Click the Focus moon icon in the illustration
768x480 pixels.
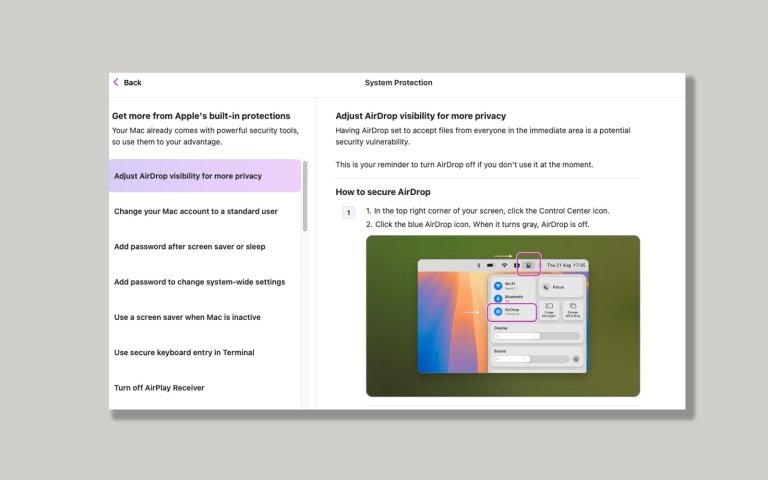(x=547, y=287)
